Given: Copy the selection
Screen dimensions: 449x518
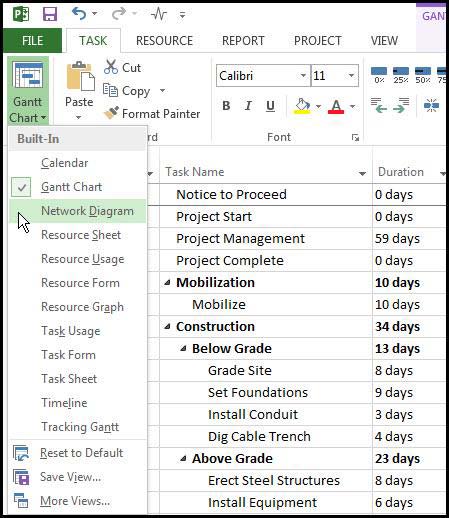Looking at the screenshot, I should (x=127, y=91).
